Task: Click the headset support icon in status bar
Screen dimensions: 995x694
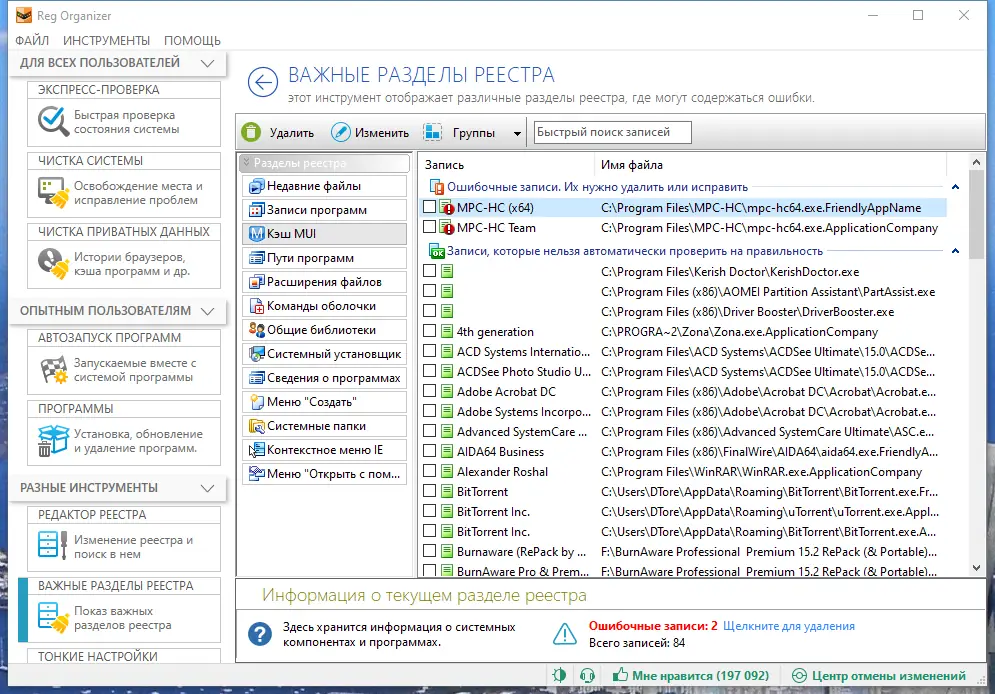Action: 587,675
